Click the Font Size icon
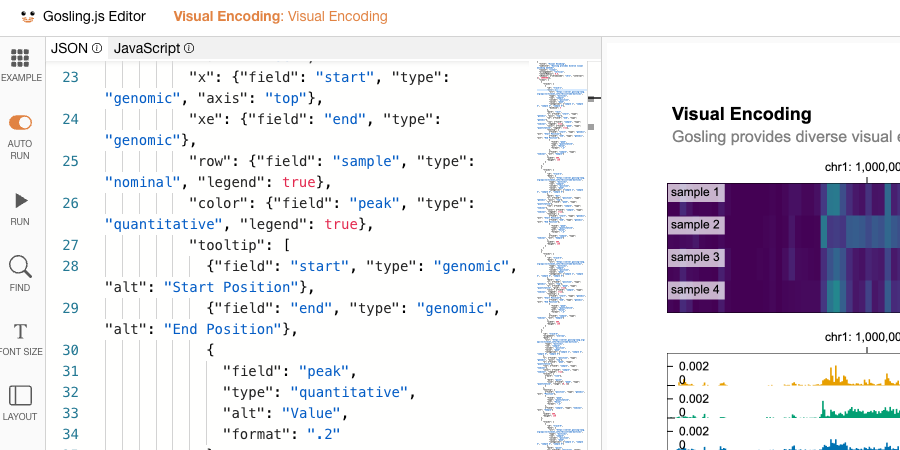This screenshot has width=900, height=450. 20,332
